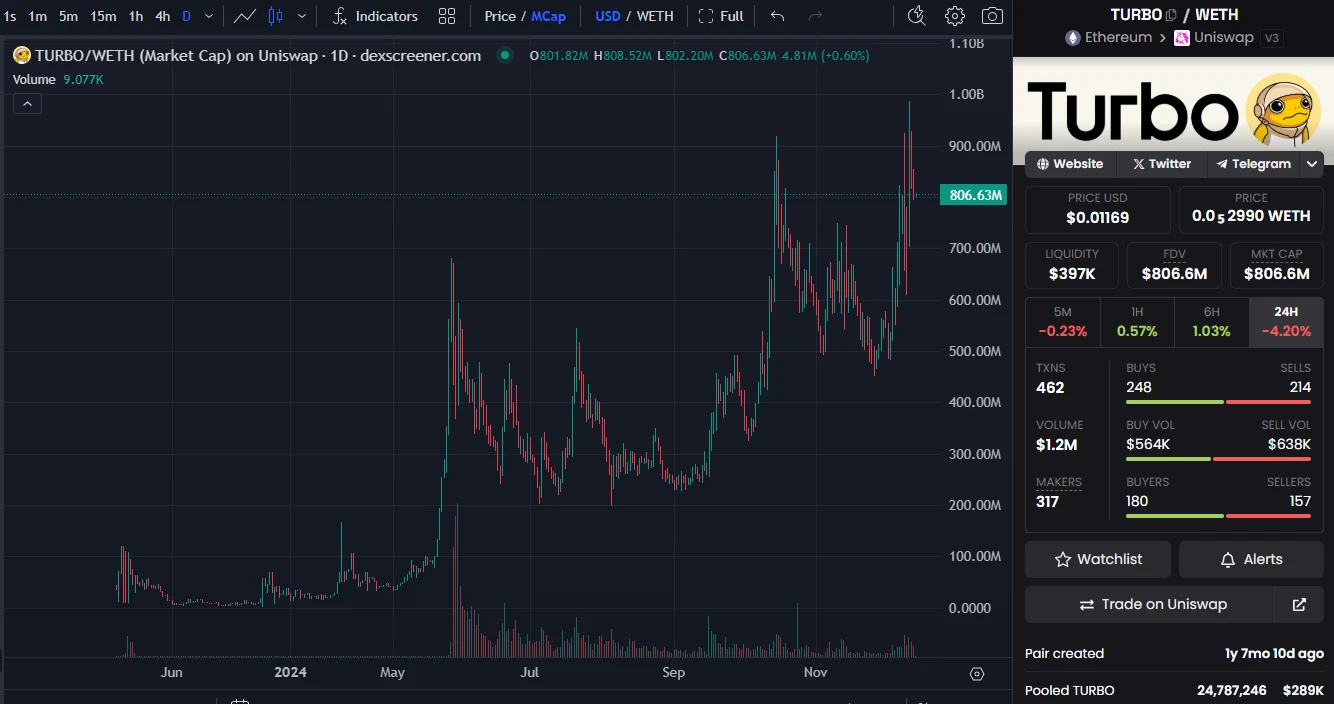Image resolution: width=1334 pixels, height=704 pixels.
Task: Select the line chart style icon
Action: [244, 16]
